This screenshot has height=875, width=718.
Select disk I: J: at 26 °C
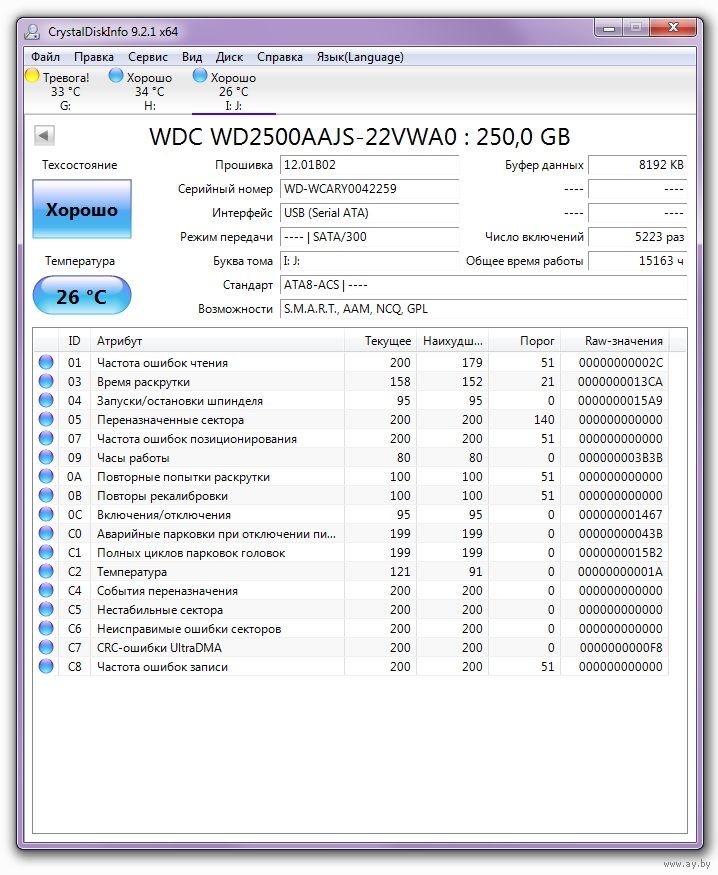tap(234, 90)
